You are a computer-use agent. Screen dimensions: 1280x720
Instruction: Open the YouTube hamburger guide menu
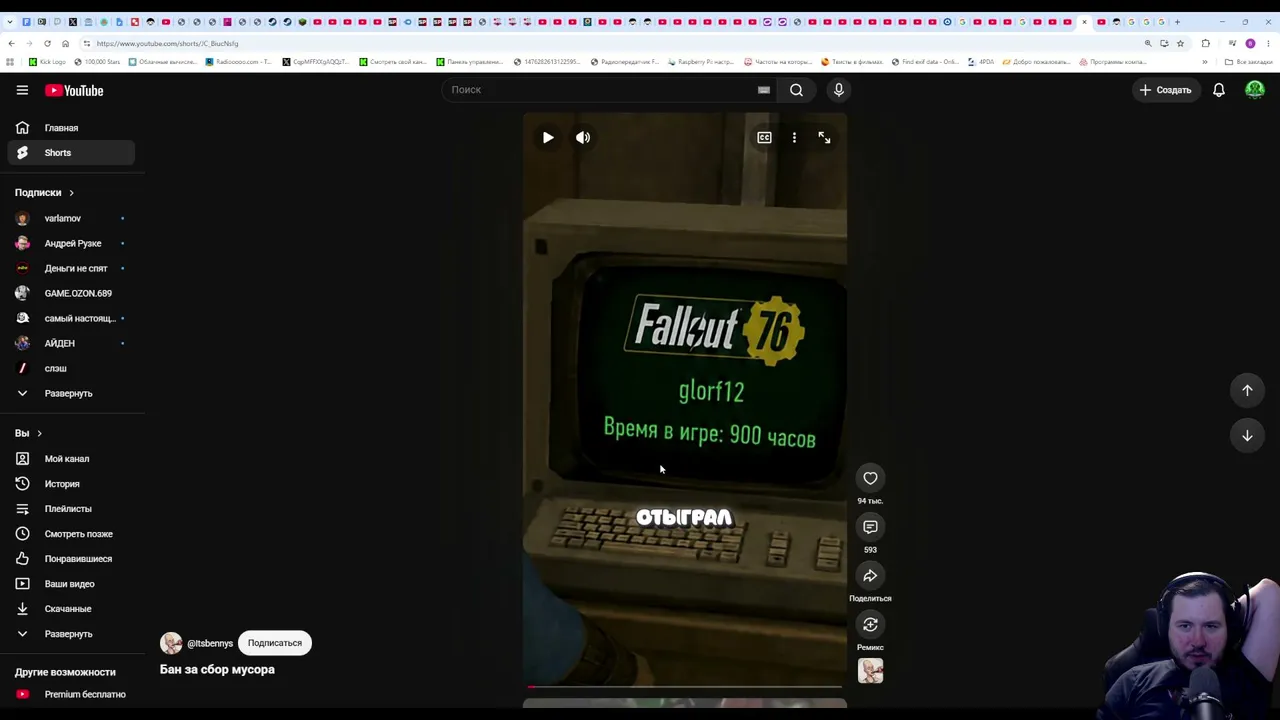coord(22,90)
